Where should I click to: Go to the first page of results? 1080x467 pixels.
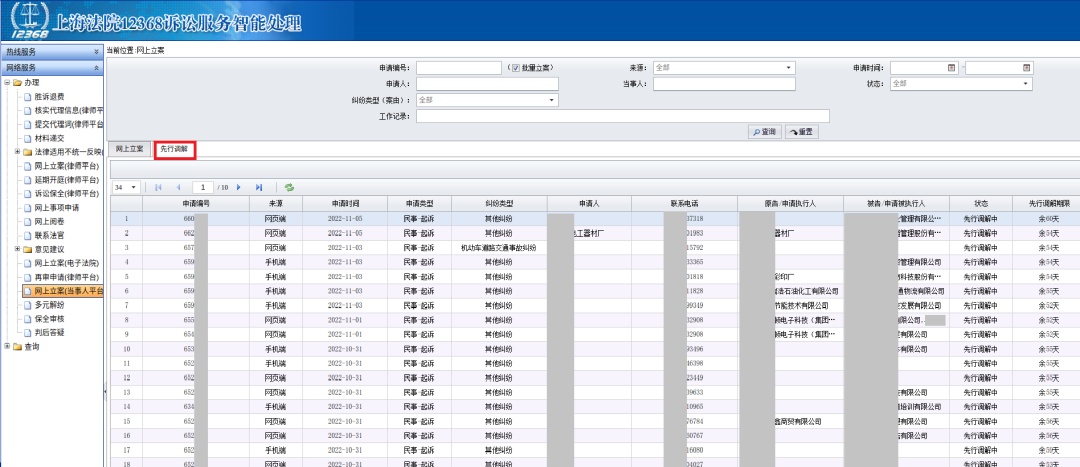pos(158,187)
